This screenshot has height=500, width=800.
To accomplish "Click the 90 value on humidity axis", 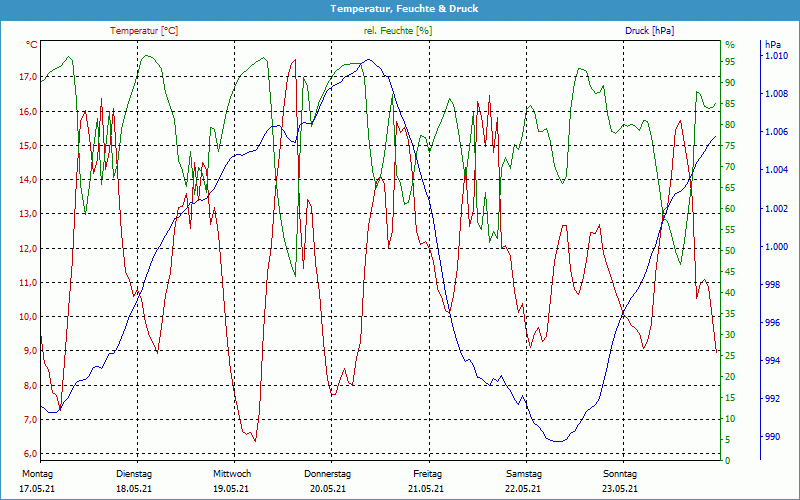I will click(730, 82).
